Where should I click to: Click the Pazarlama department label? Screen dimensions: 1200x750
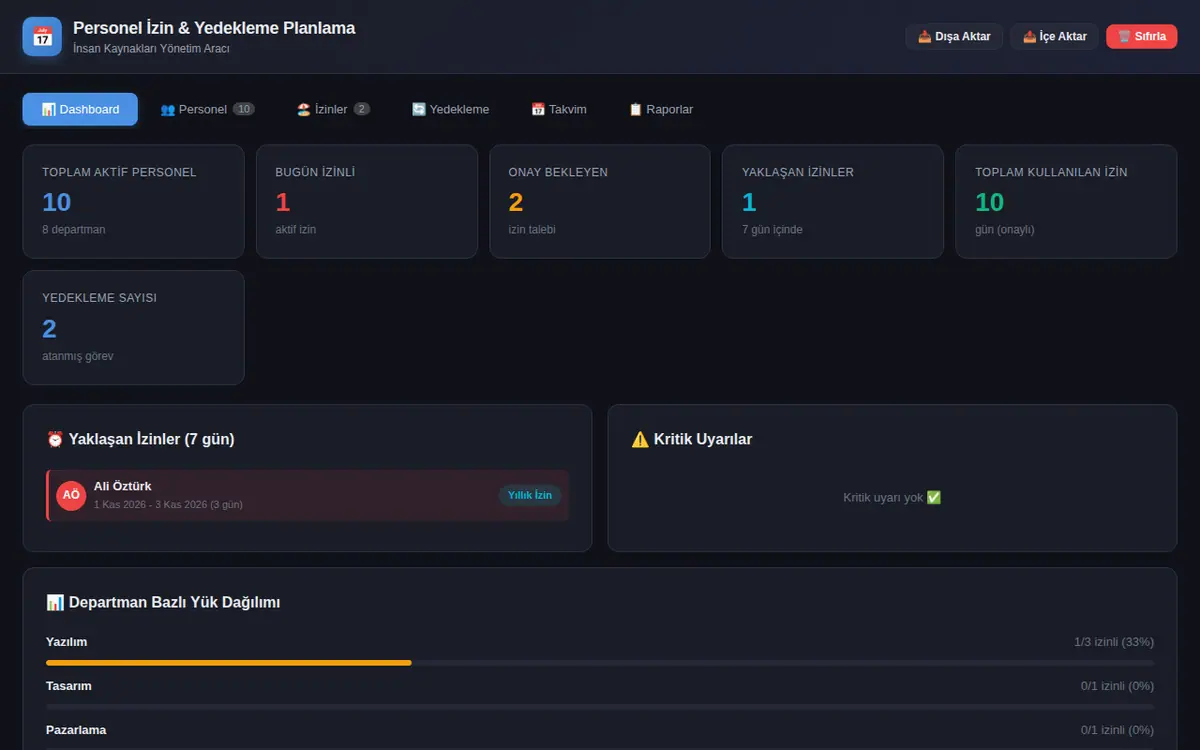pos(76,730)
